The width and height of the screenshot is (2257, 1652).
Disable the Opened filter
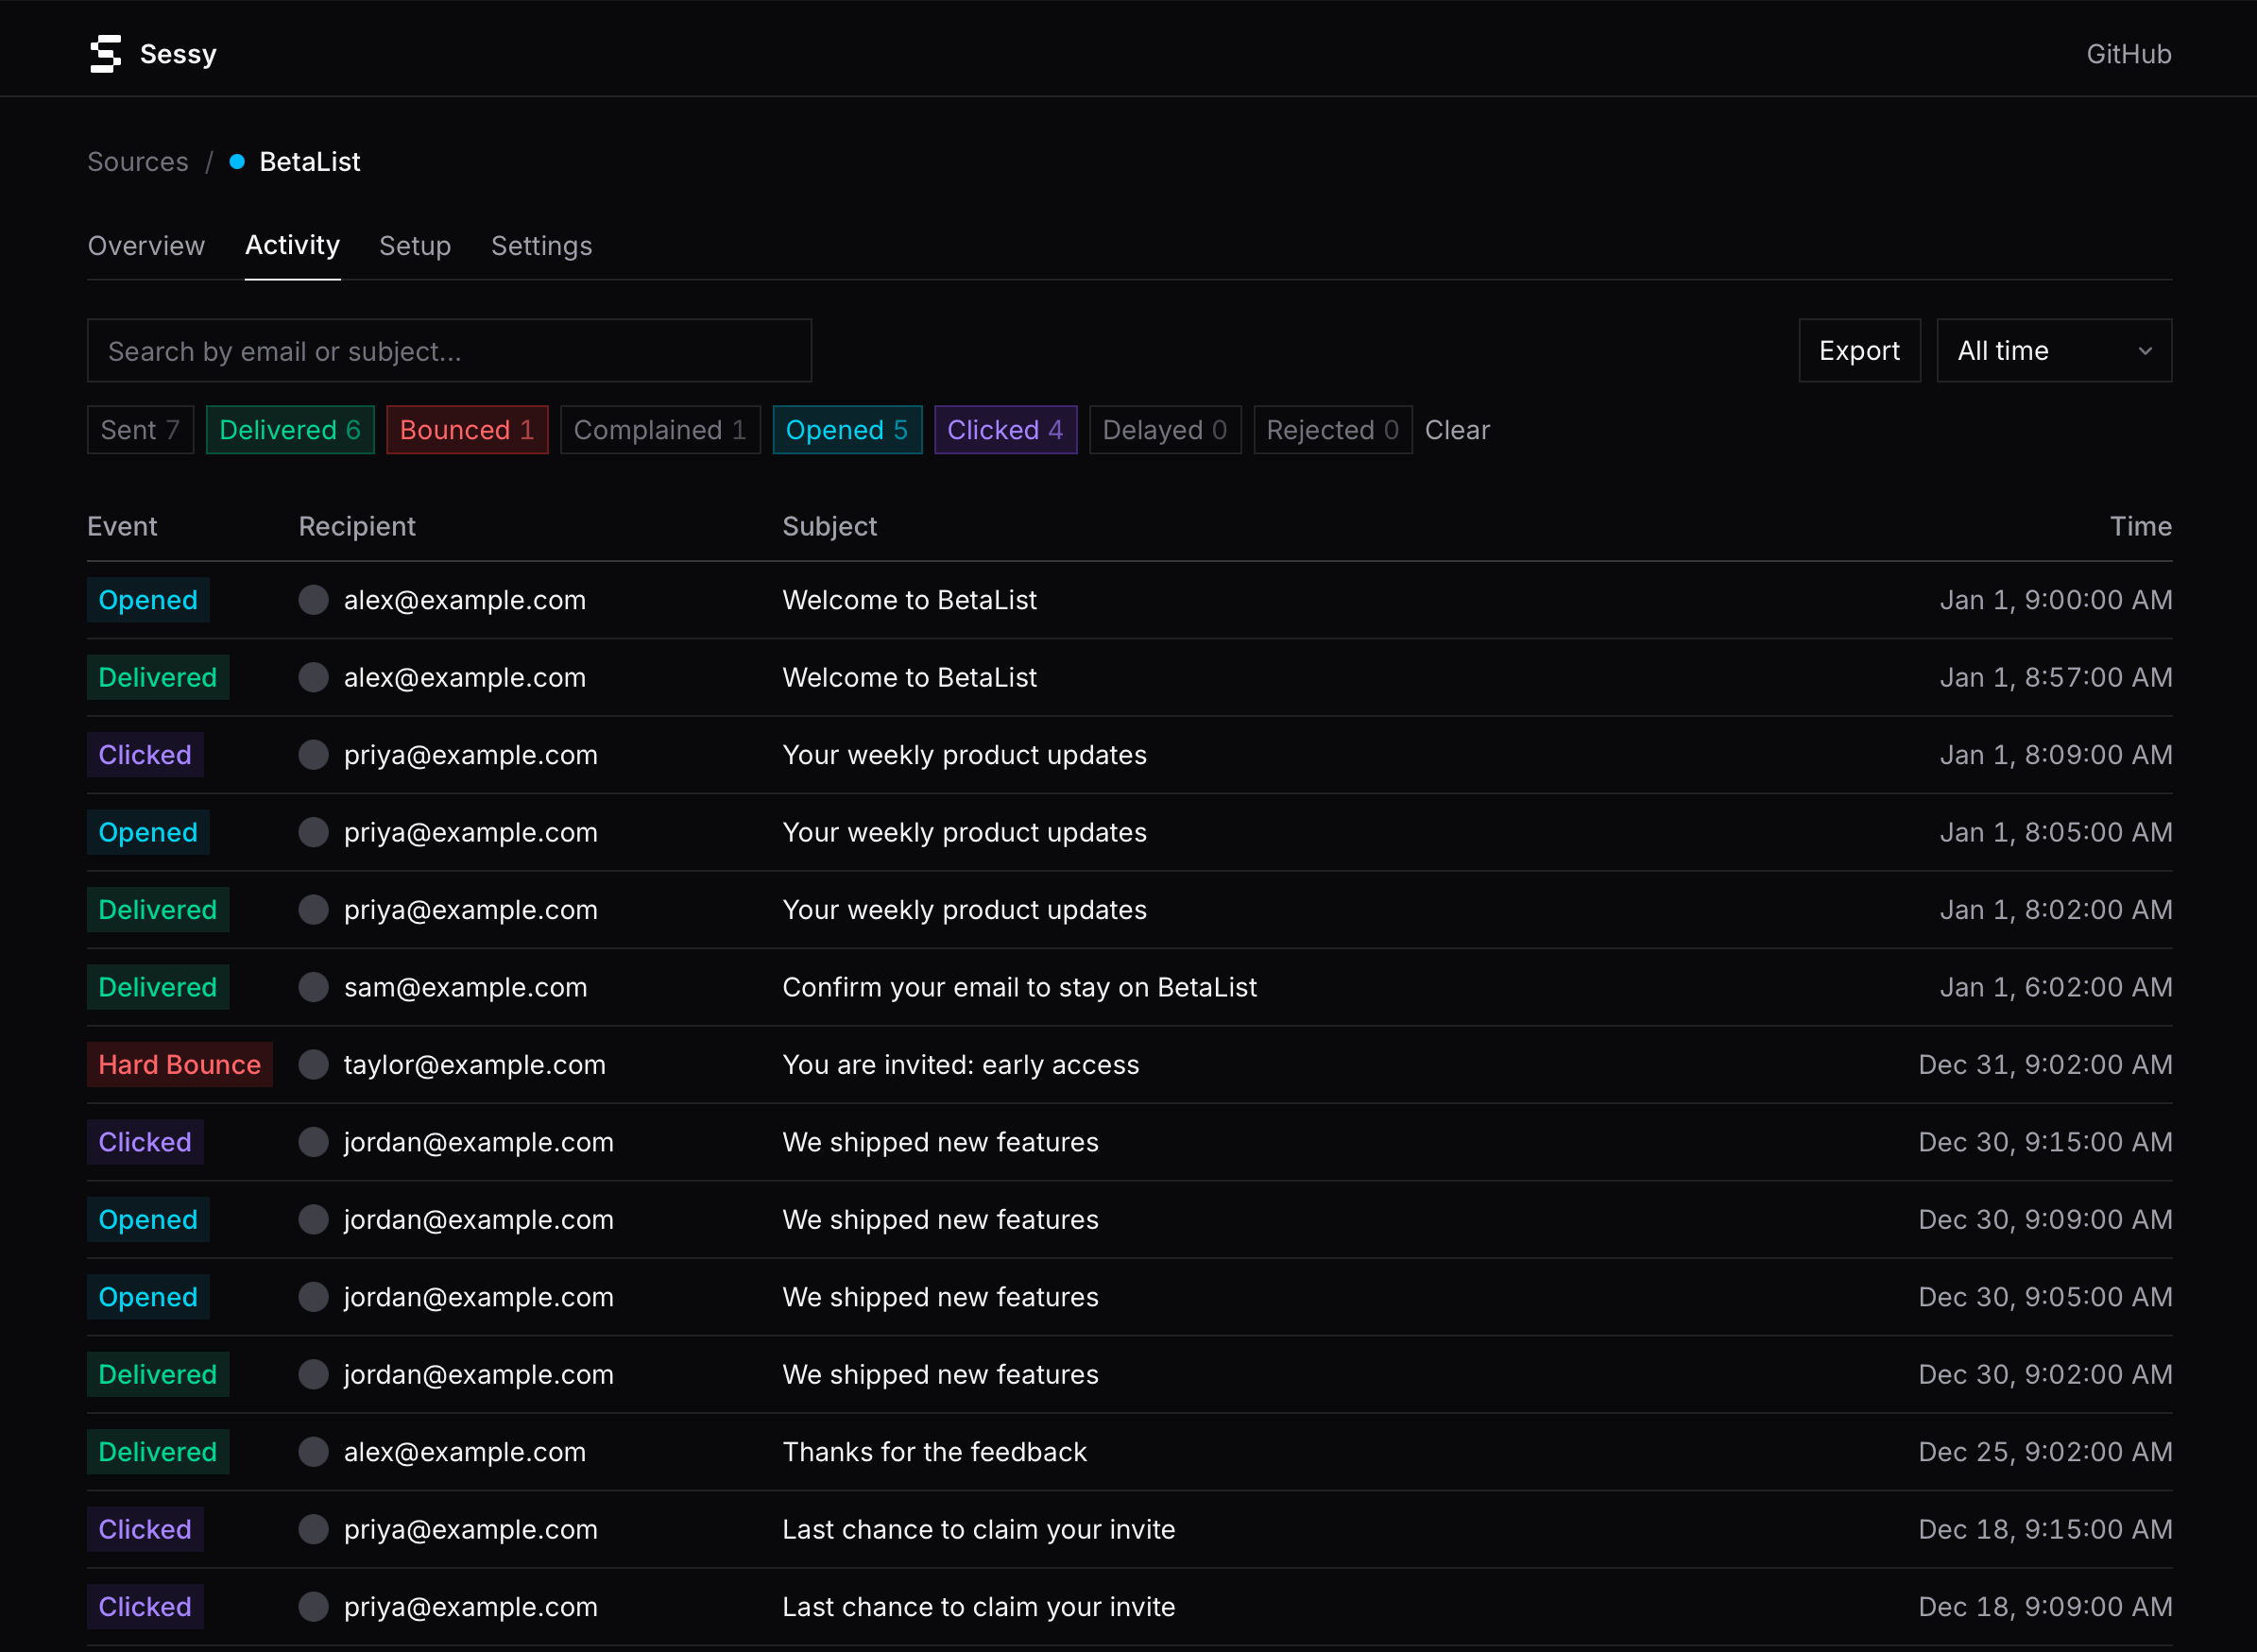847,429
